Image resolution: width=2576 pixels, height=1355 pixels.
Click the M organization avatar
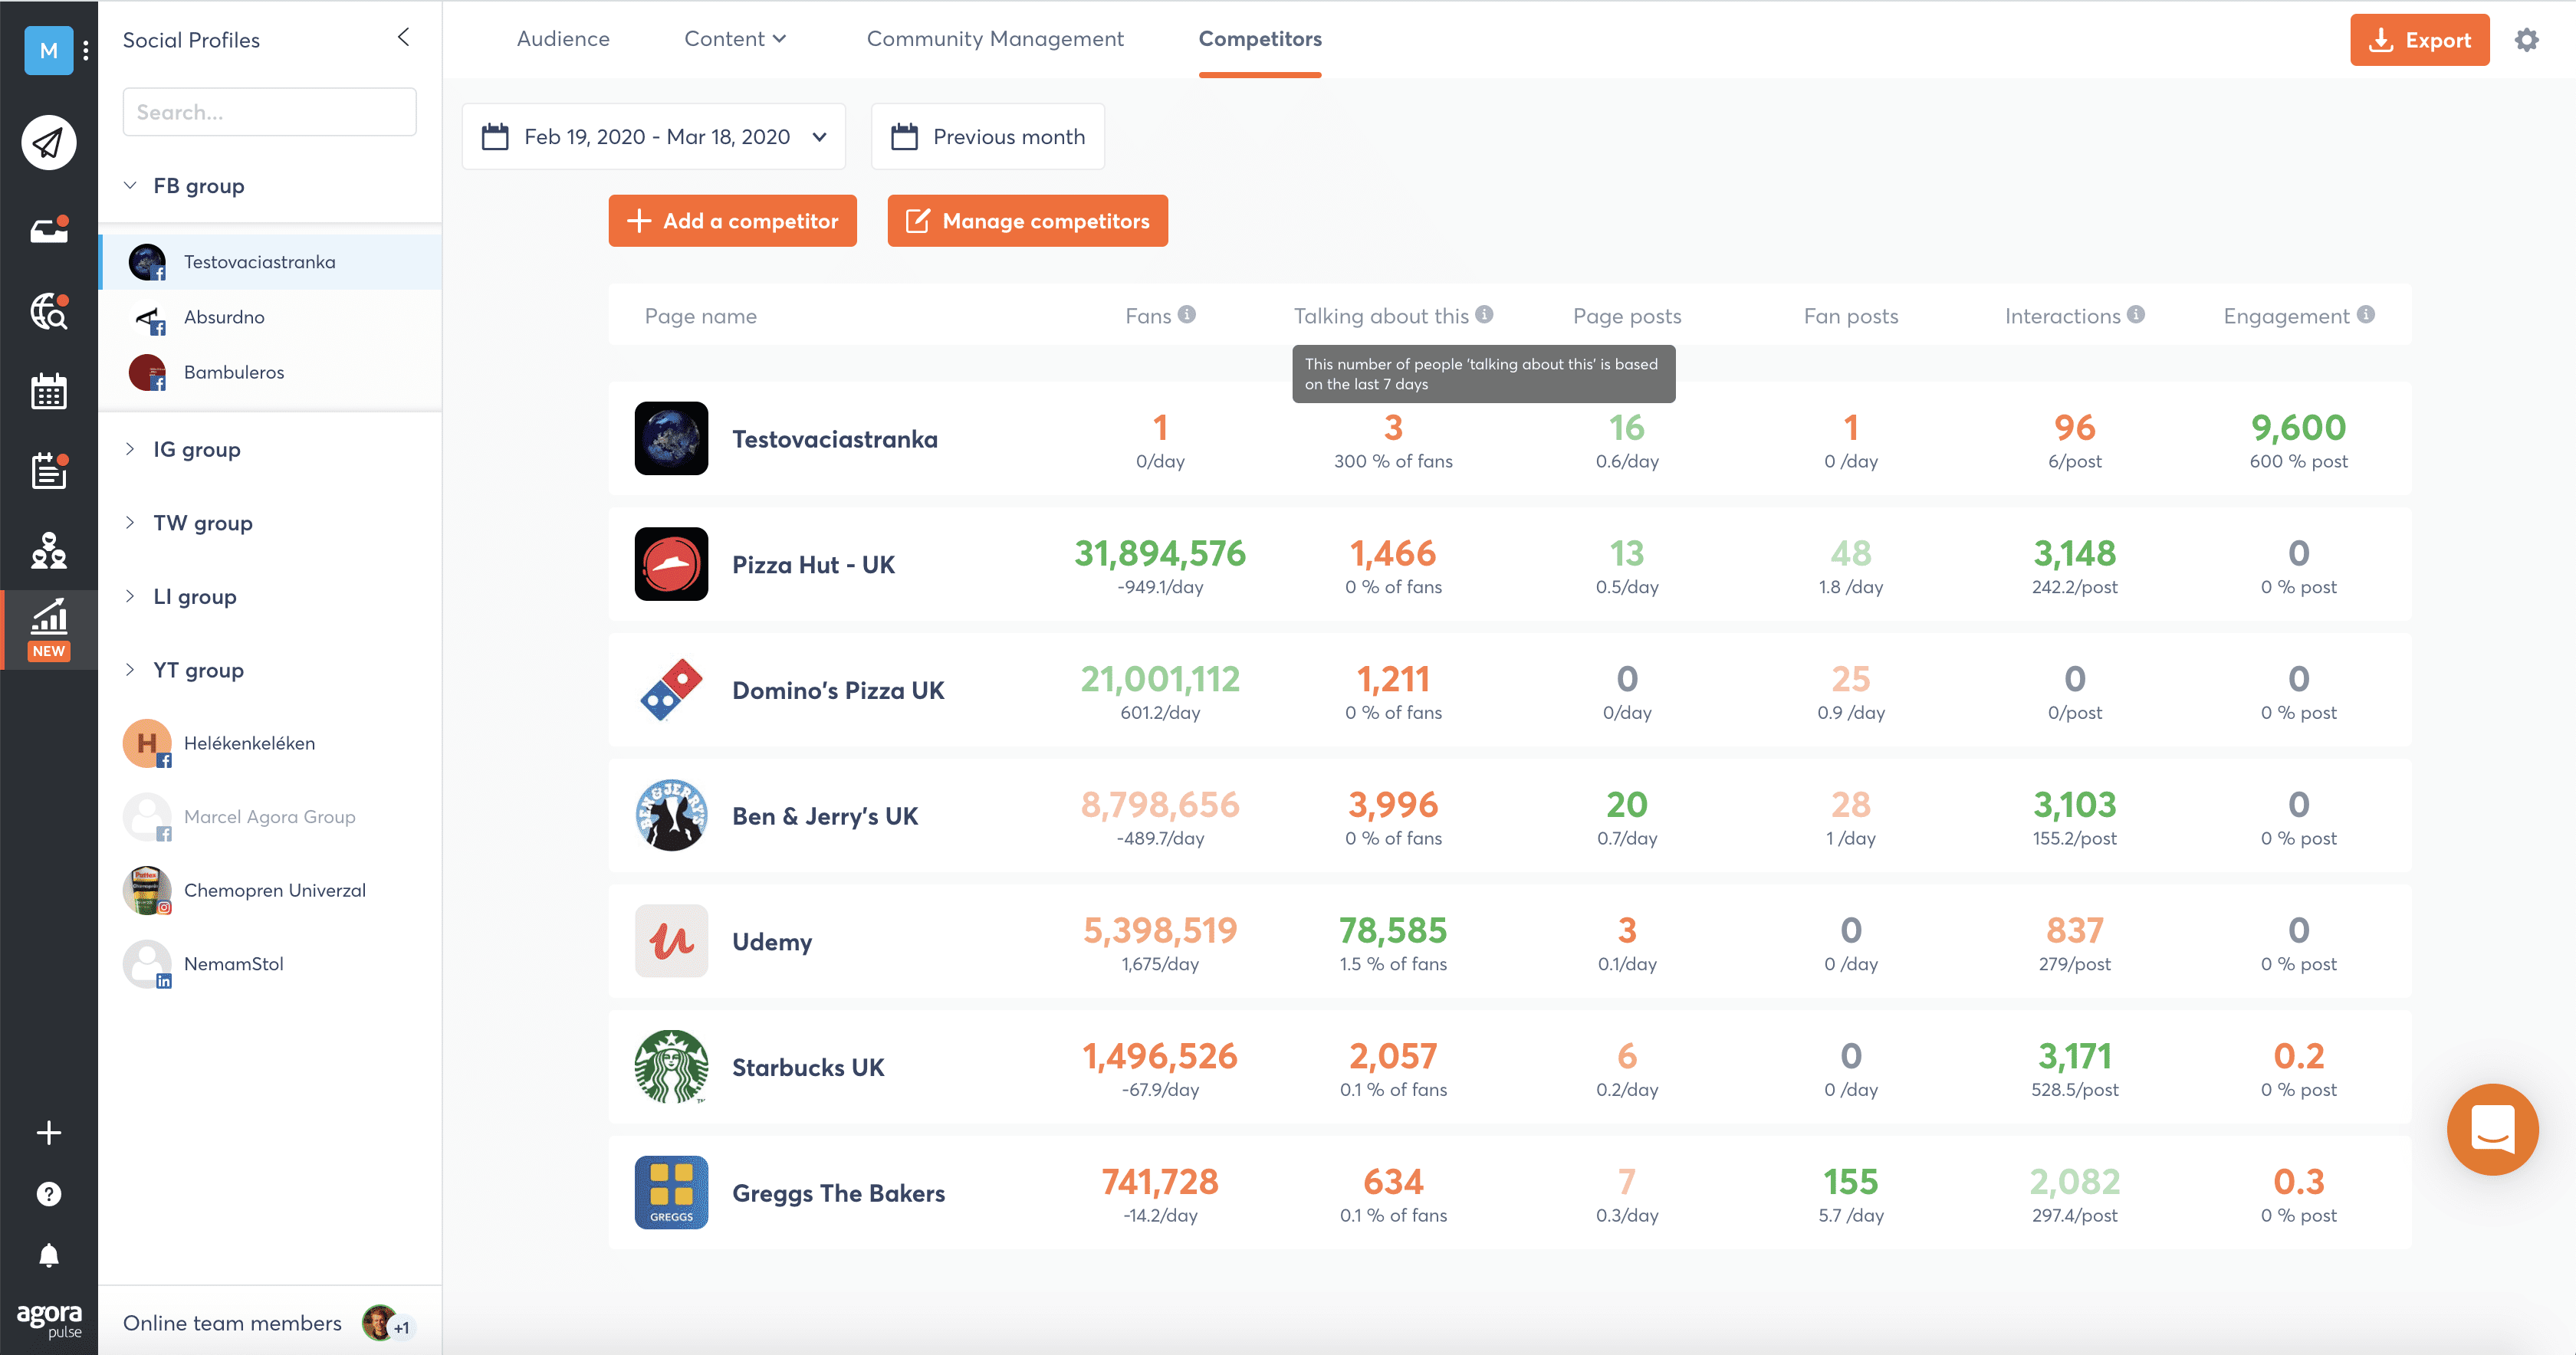click(48, 50)
